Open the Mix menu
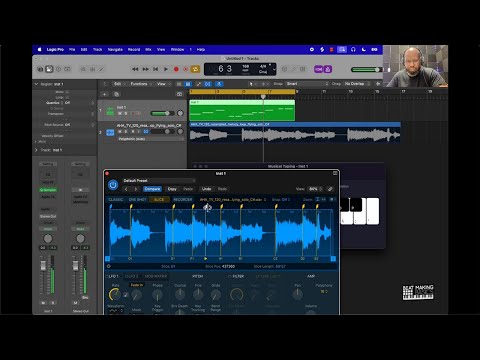480x360 pixels. (x=148, y=49)
